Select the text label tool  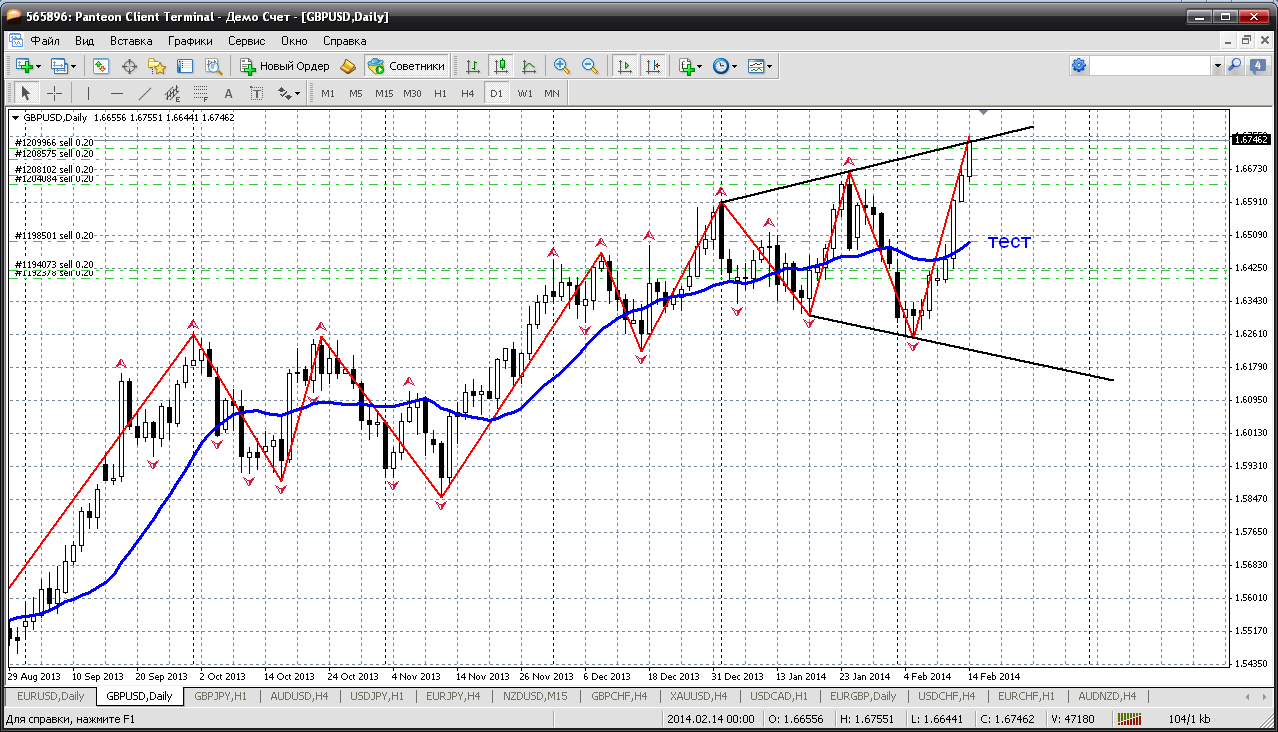(x=257, y=93)
